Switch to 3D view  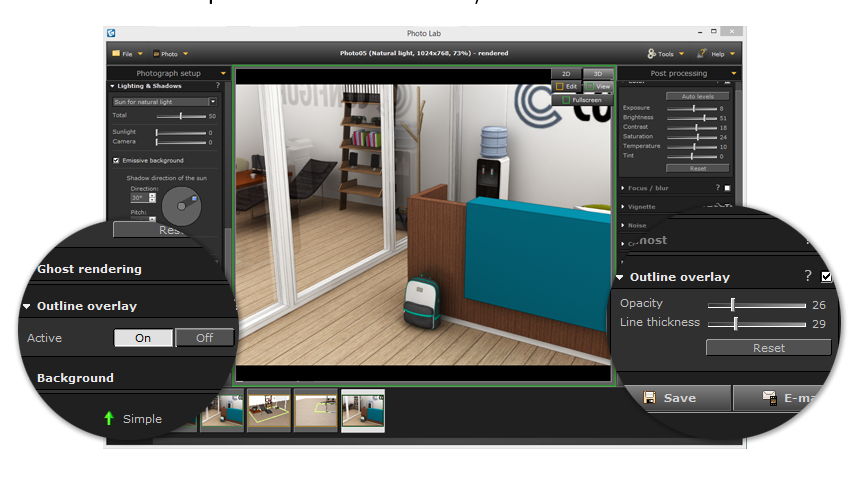click(598, 74)
